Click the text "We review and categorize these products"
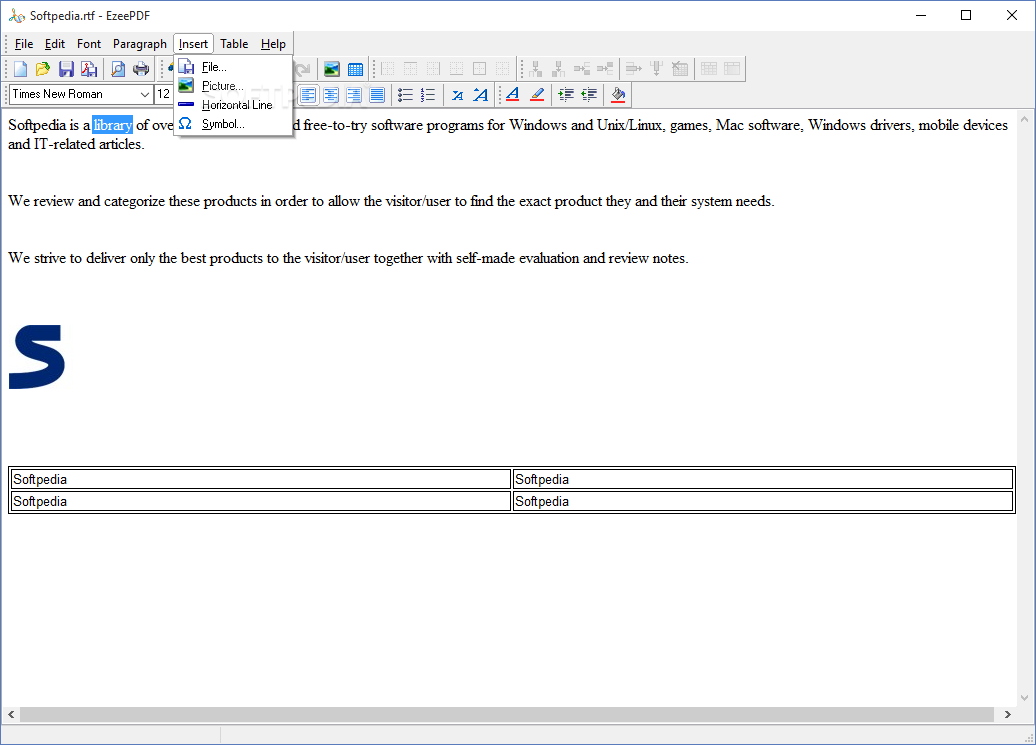 click(x=133, y=201)
